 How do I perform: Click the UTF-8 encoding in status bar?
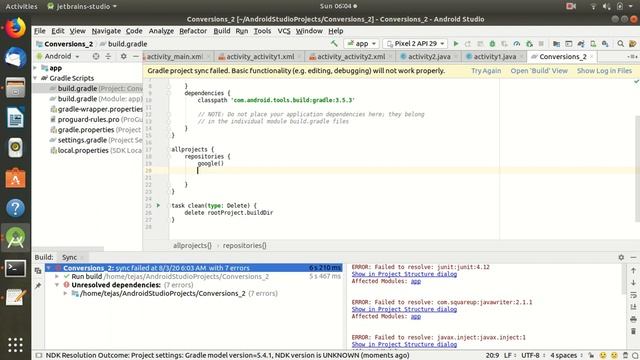[530, 356]
